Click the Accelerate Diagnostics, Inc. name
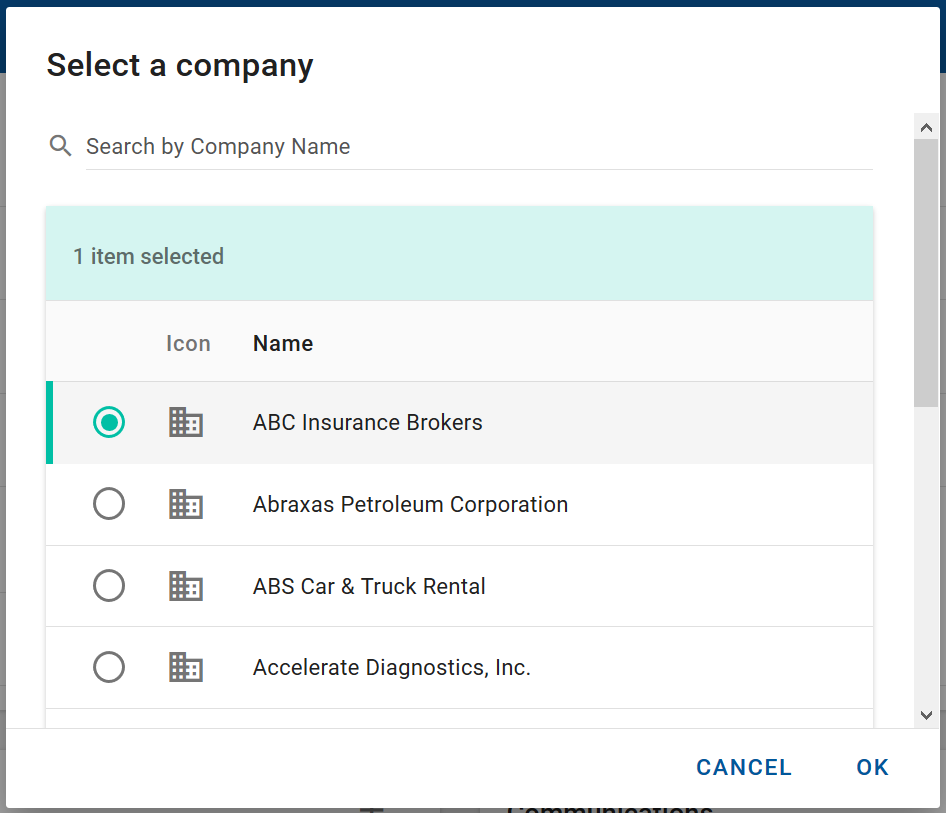Image resolution: width=946 pixels, height=813 pixels. 391,667
